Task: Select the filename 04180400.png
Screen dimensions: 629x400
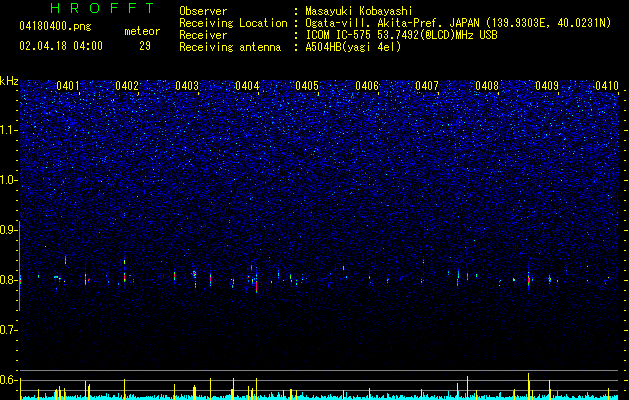Action: [x=55, y=27]
